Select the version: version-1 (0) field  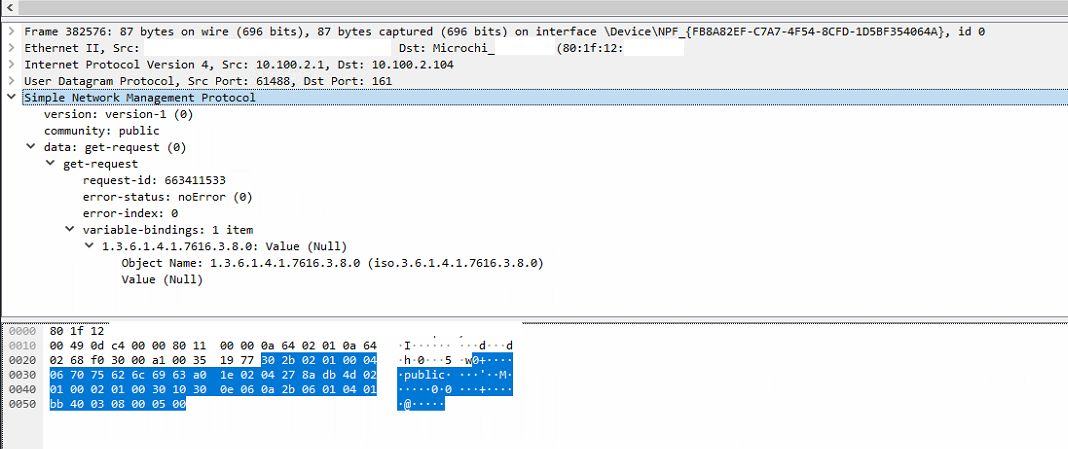(x=118, y=114)
